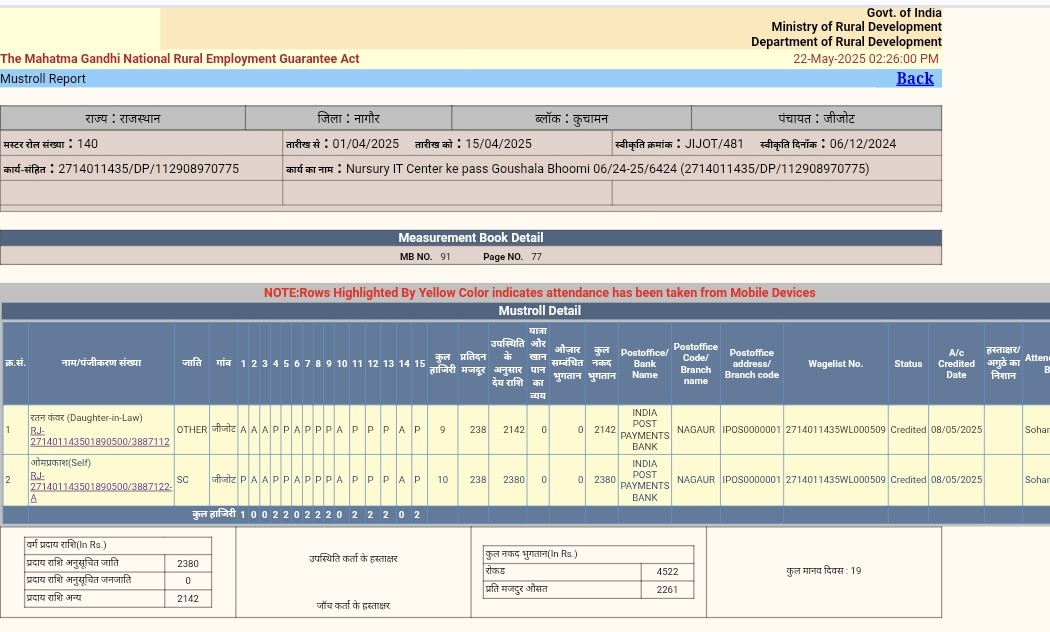Click the 'कुल हाजिरी' column header
This screenshot has width=1050, height=632.
pos(442,364)
